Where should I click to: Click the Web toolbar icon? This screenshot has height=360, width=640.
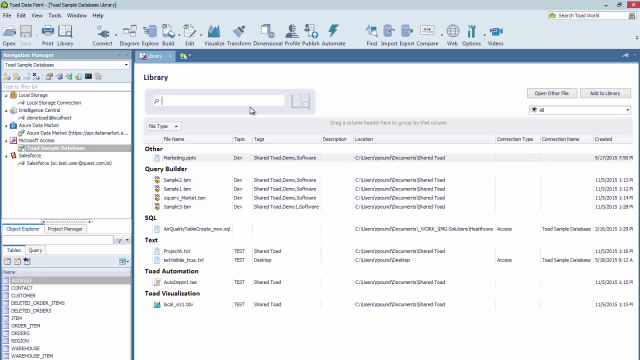tap(452, 35)
